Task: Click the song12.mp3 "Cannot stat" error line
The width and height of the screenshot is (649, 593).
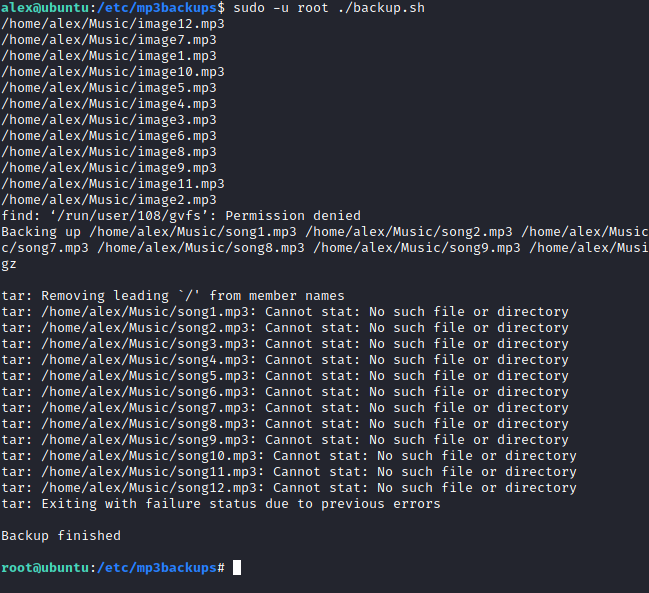Action: click(288, 487)
